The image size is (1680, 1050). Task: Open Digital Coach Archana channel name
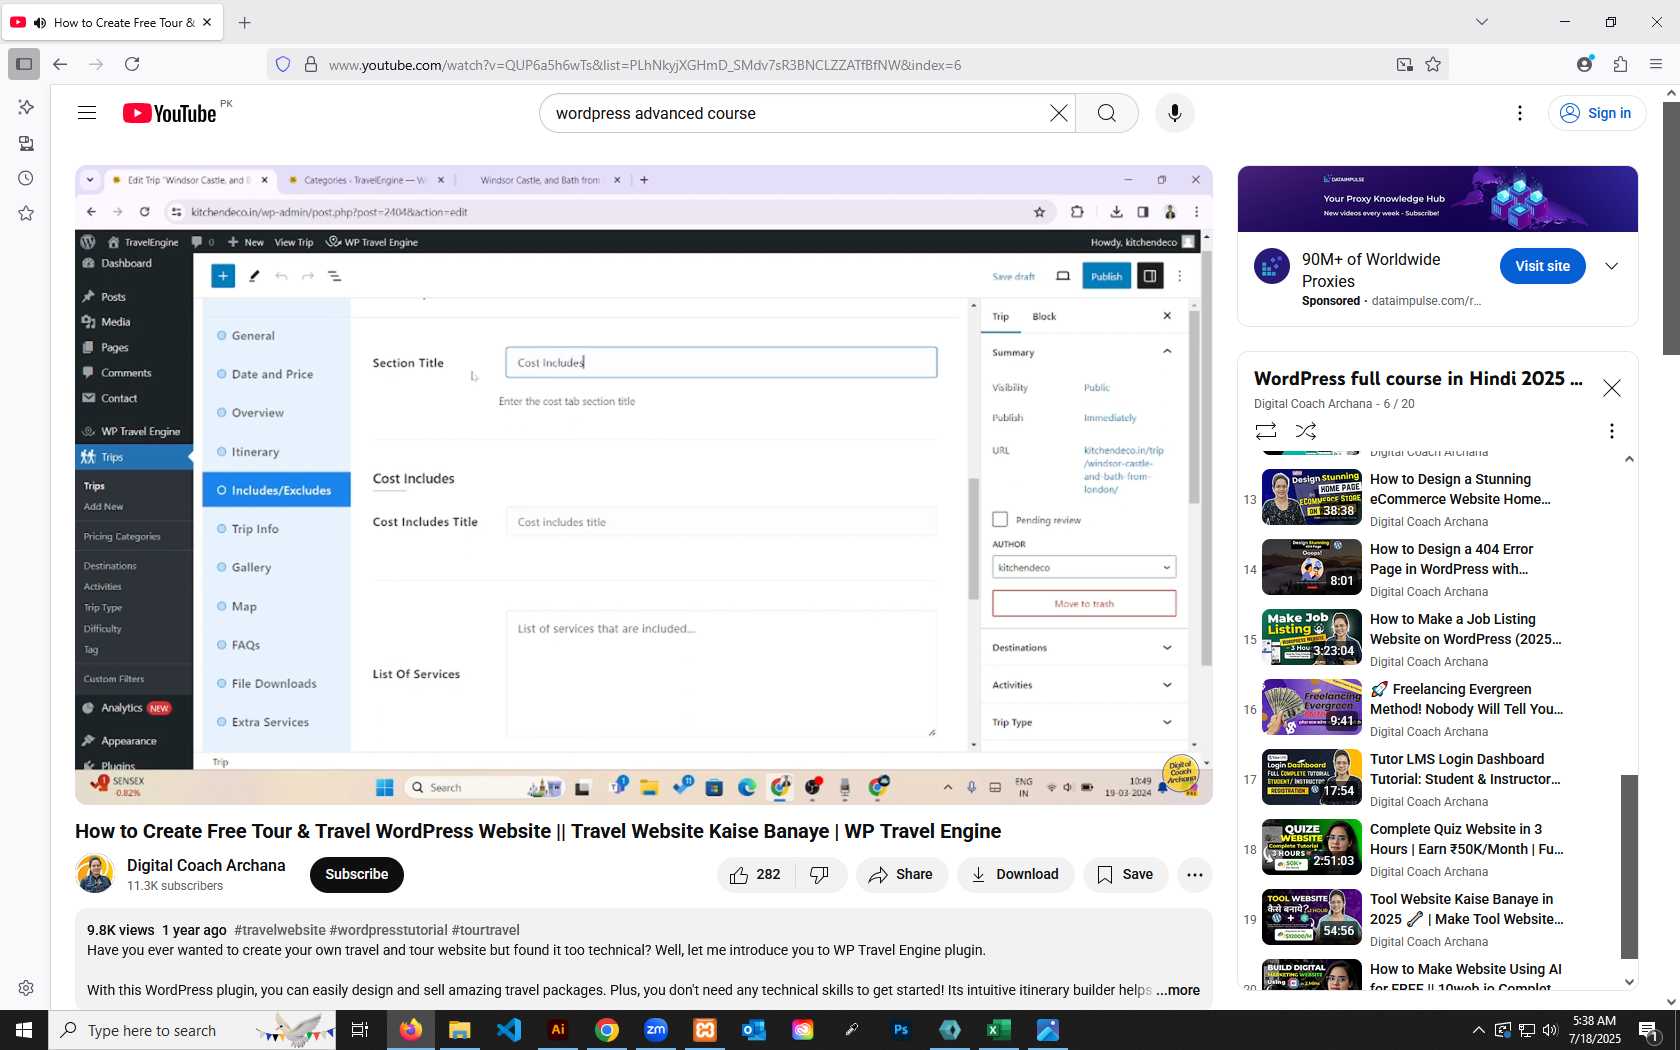206,865
